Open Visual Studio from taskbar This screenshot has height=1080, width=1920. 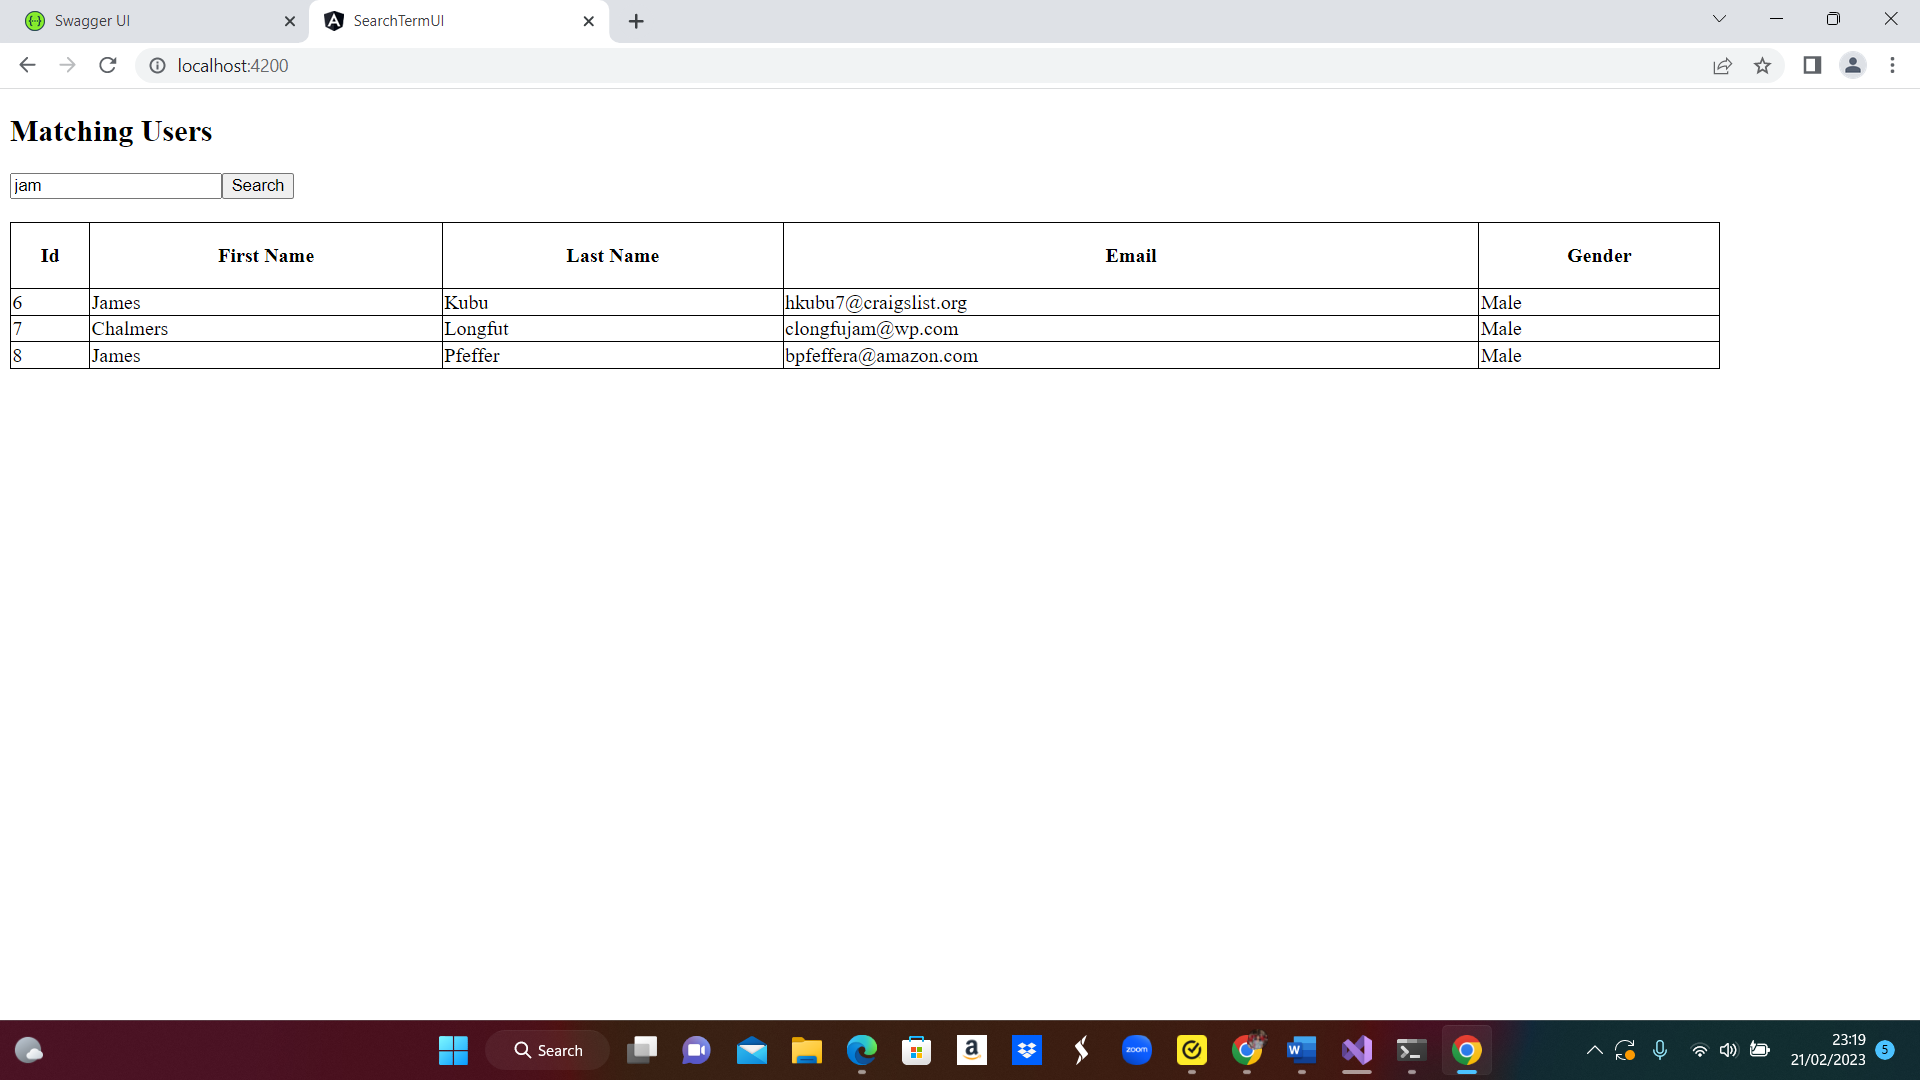pyautogui.click(x=1357, y=1050)
